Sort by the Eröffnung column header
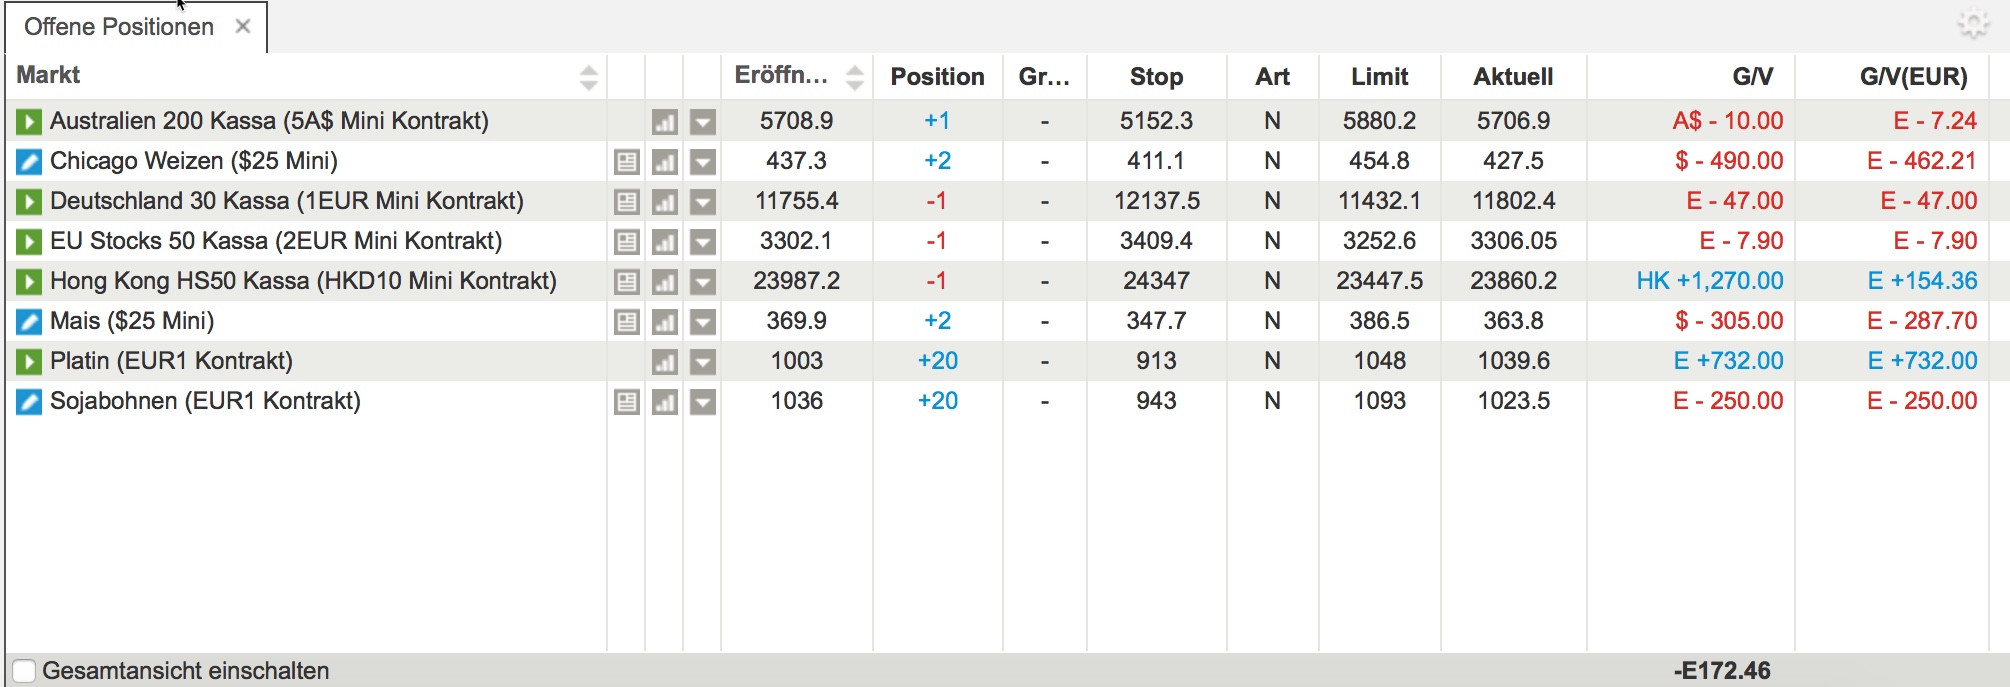The image size is (2010, 687). tap(781, 76)
